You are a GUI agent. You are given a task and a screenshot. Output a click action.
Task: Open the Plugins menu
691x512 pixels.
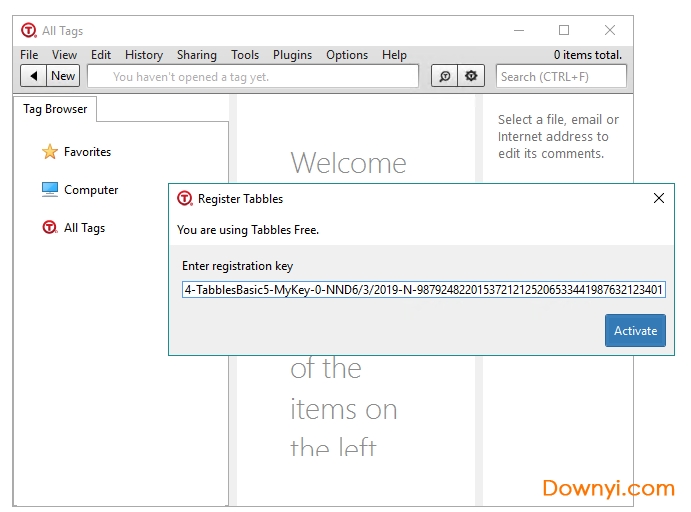click(292, 55)
